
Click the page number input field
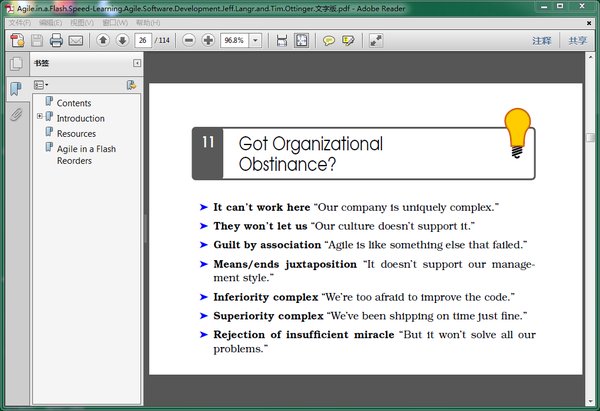tap(143, 40)
